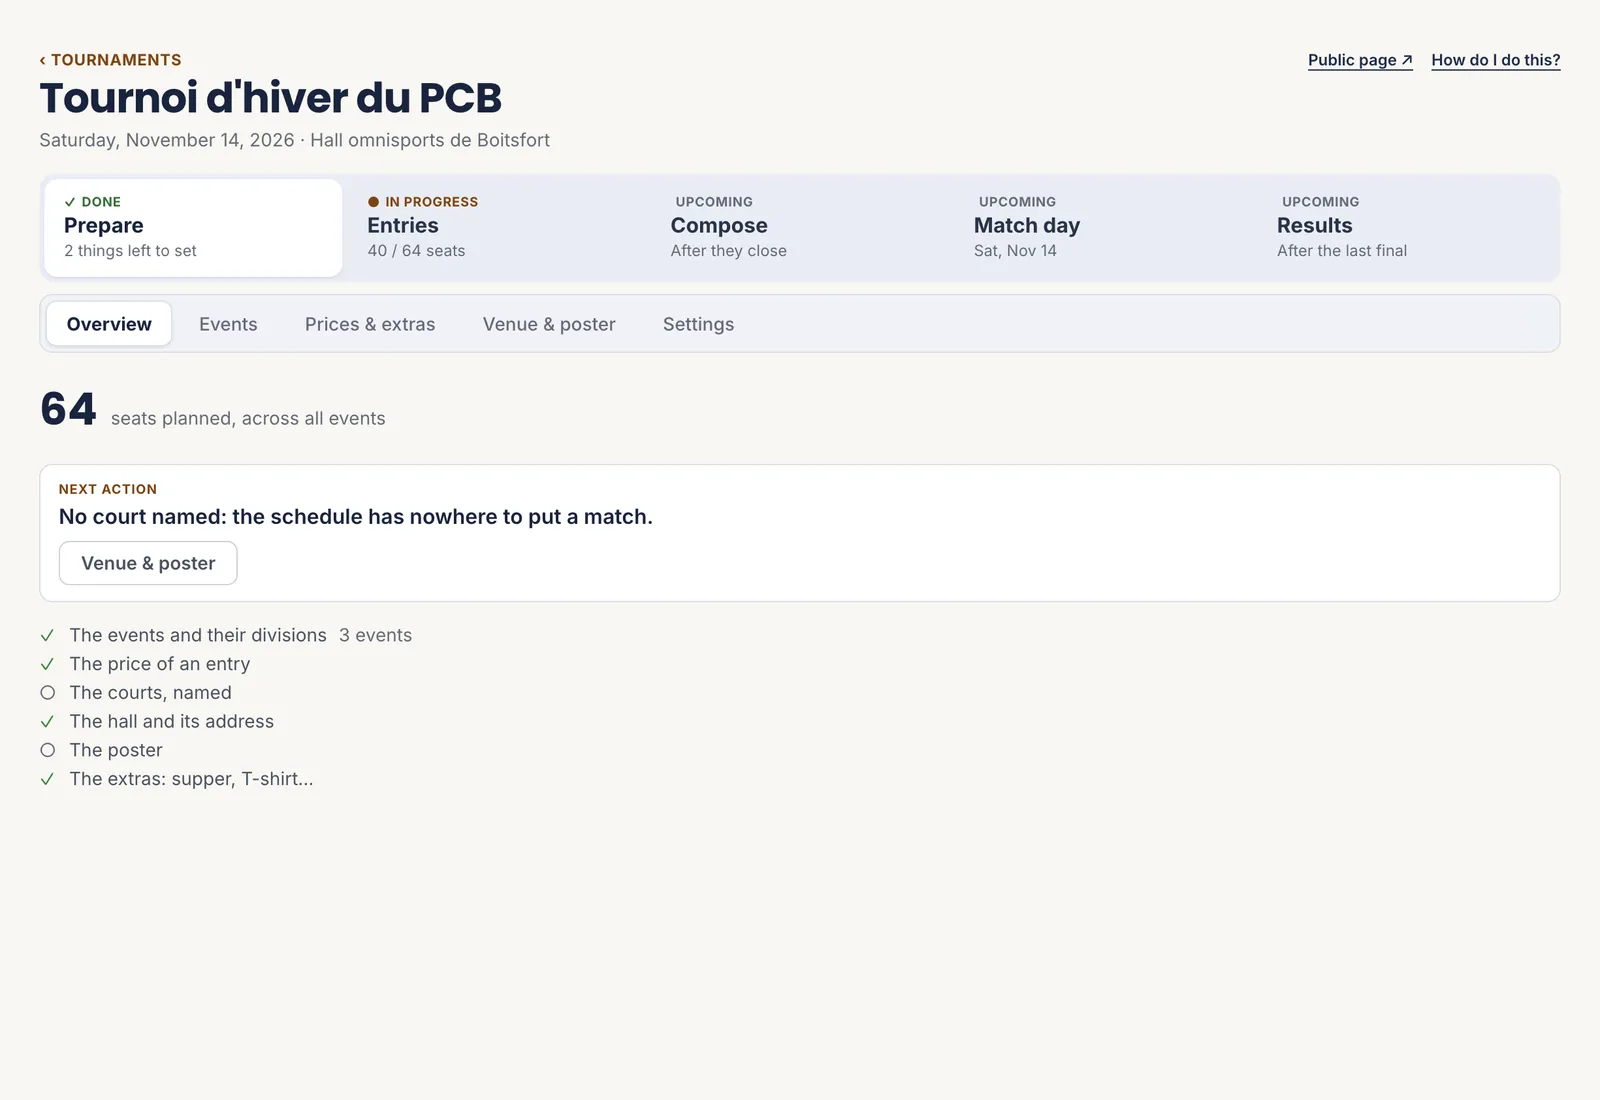1600x1100 pixels.
Task: Click 'The extras: supper, T-shirt...' item
Action: (191, 779)
